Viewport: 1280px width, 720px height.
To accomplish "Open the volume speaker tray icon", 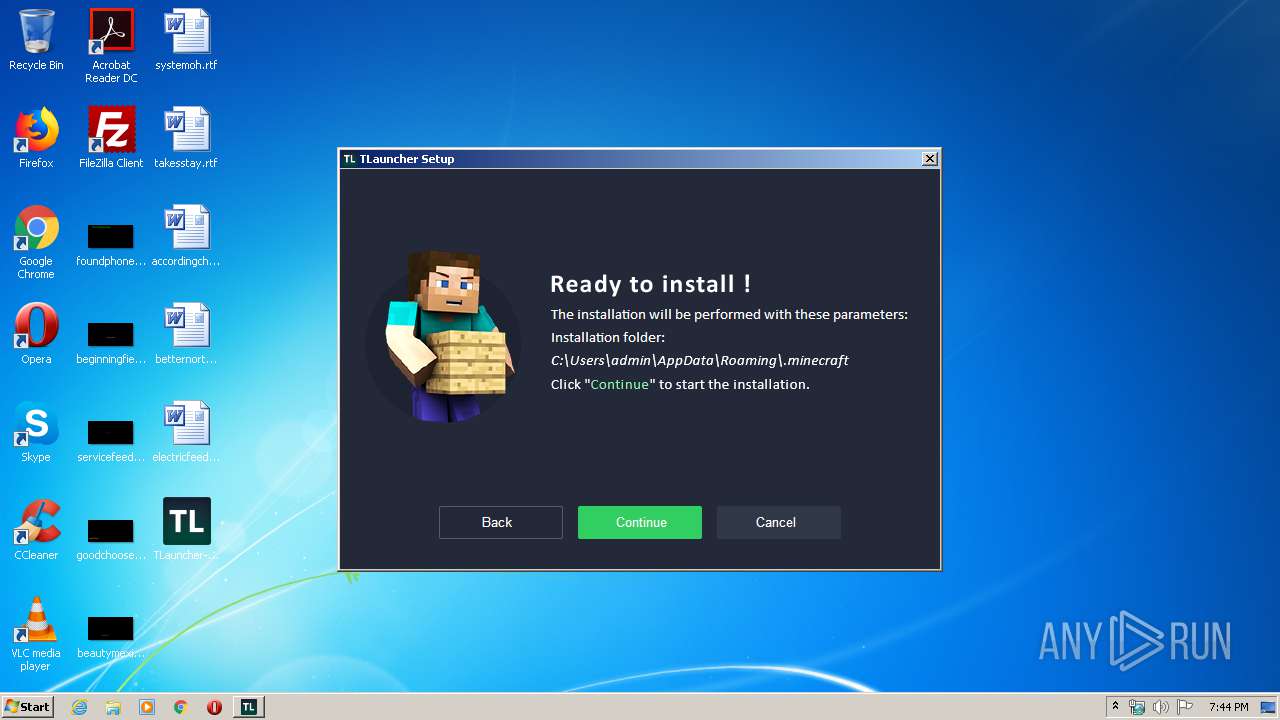I will (1161, 707).
